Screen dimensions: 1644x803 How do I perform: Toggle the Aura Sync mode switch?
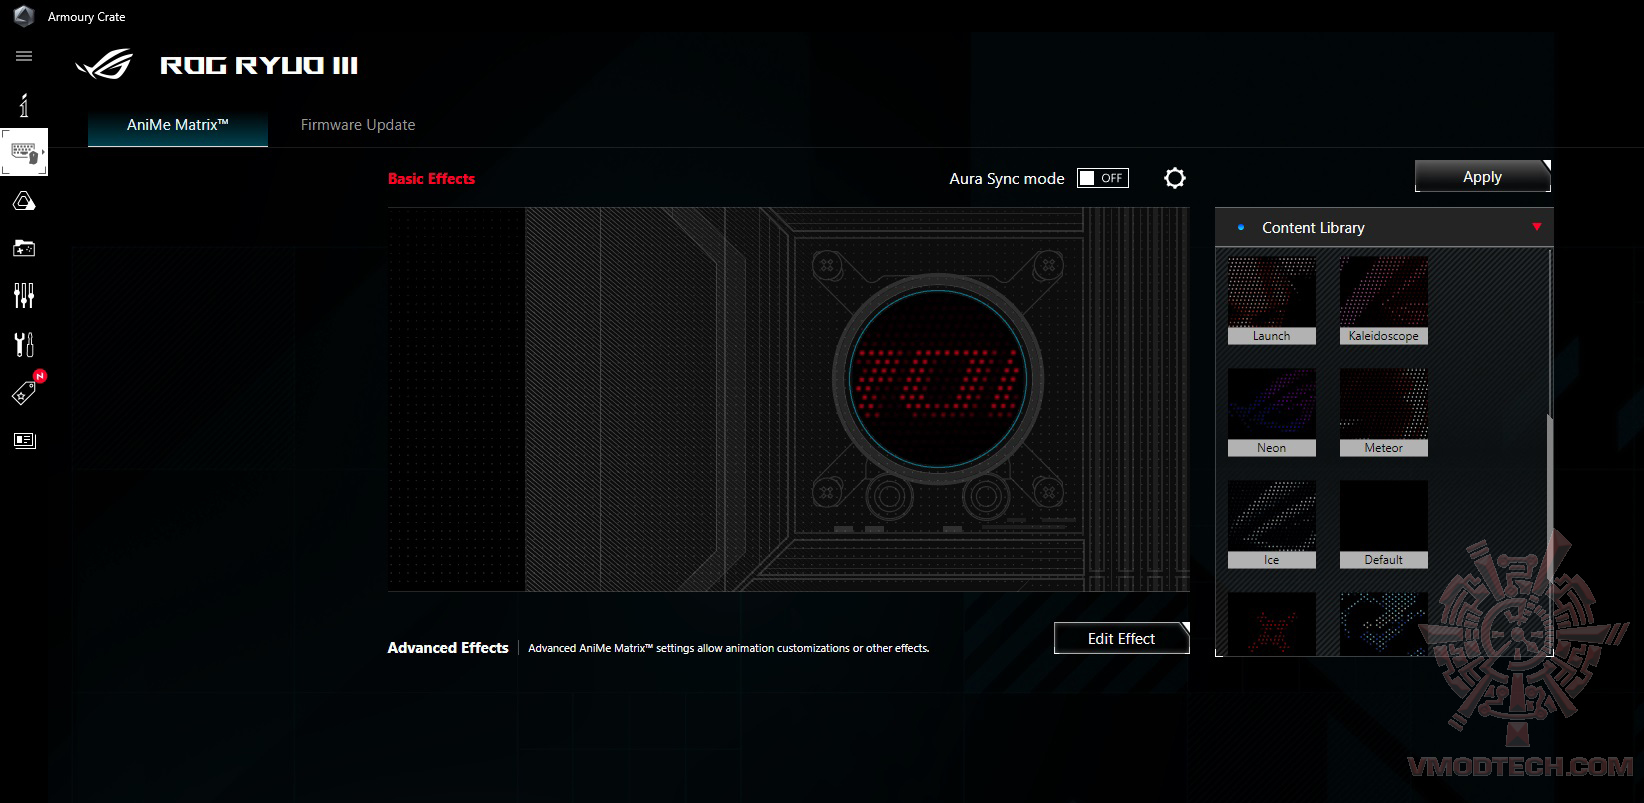click(x=1103, y=178)
